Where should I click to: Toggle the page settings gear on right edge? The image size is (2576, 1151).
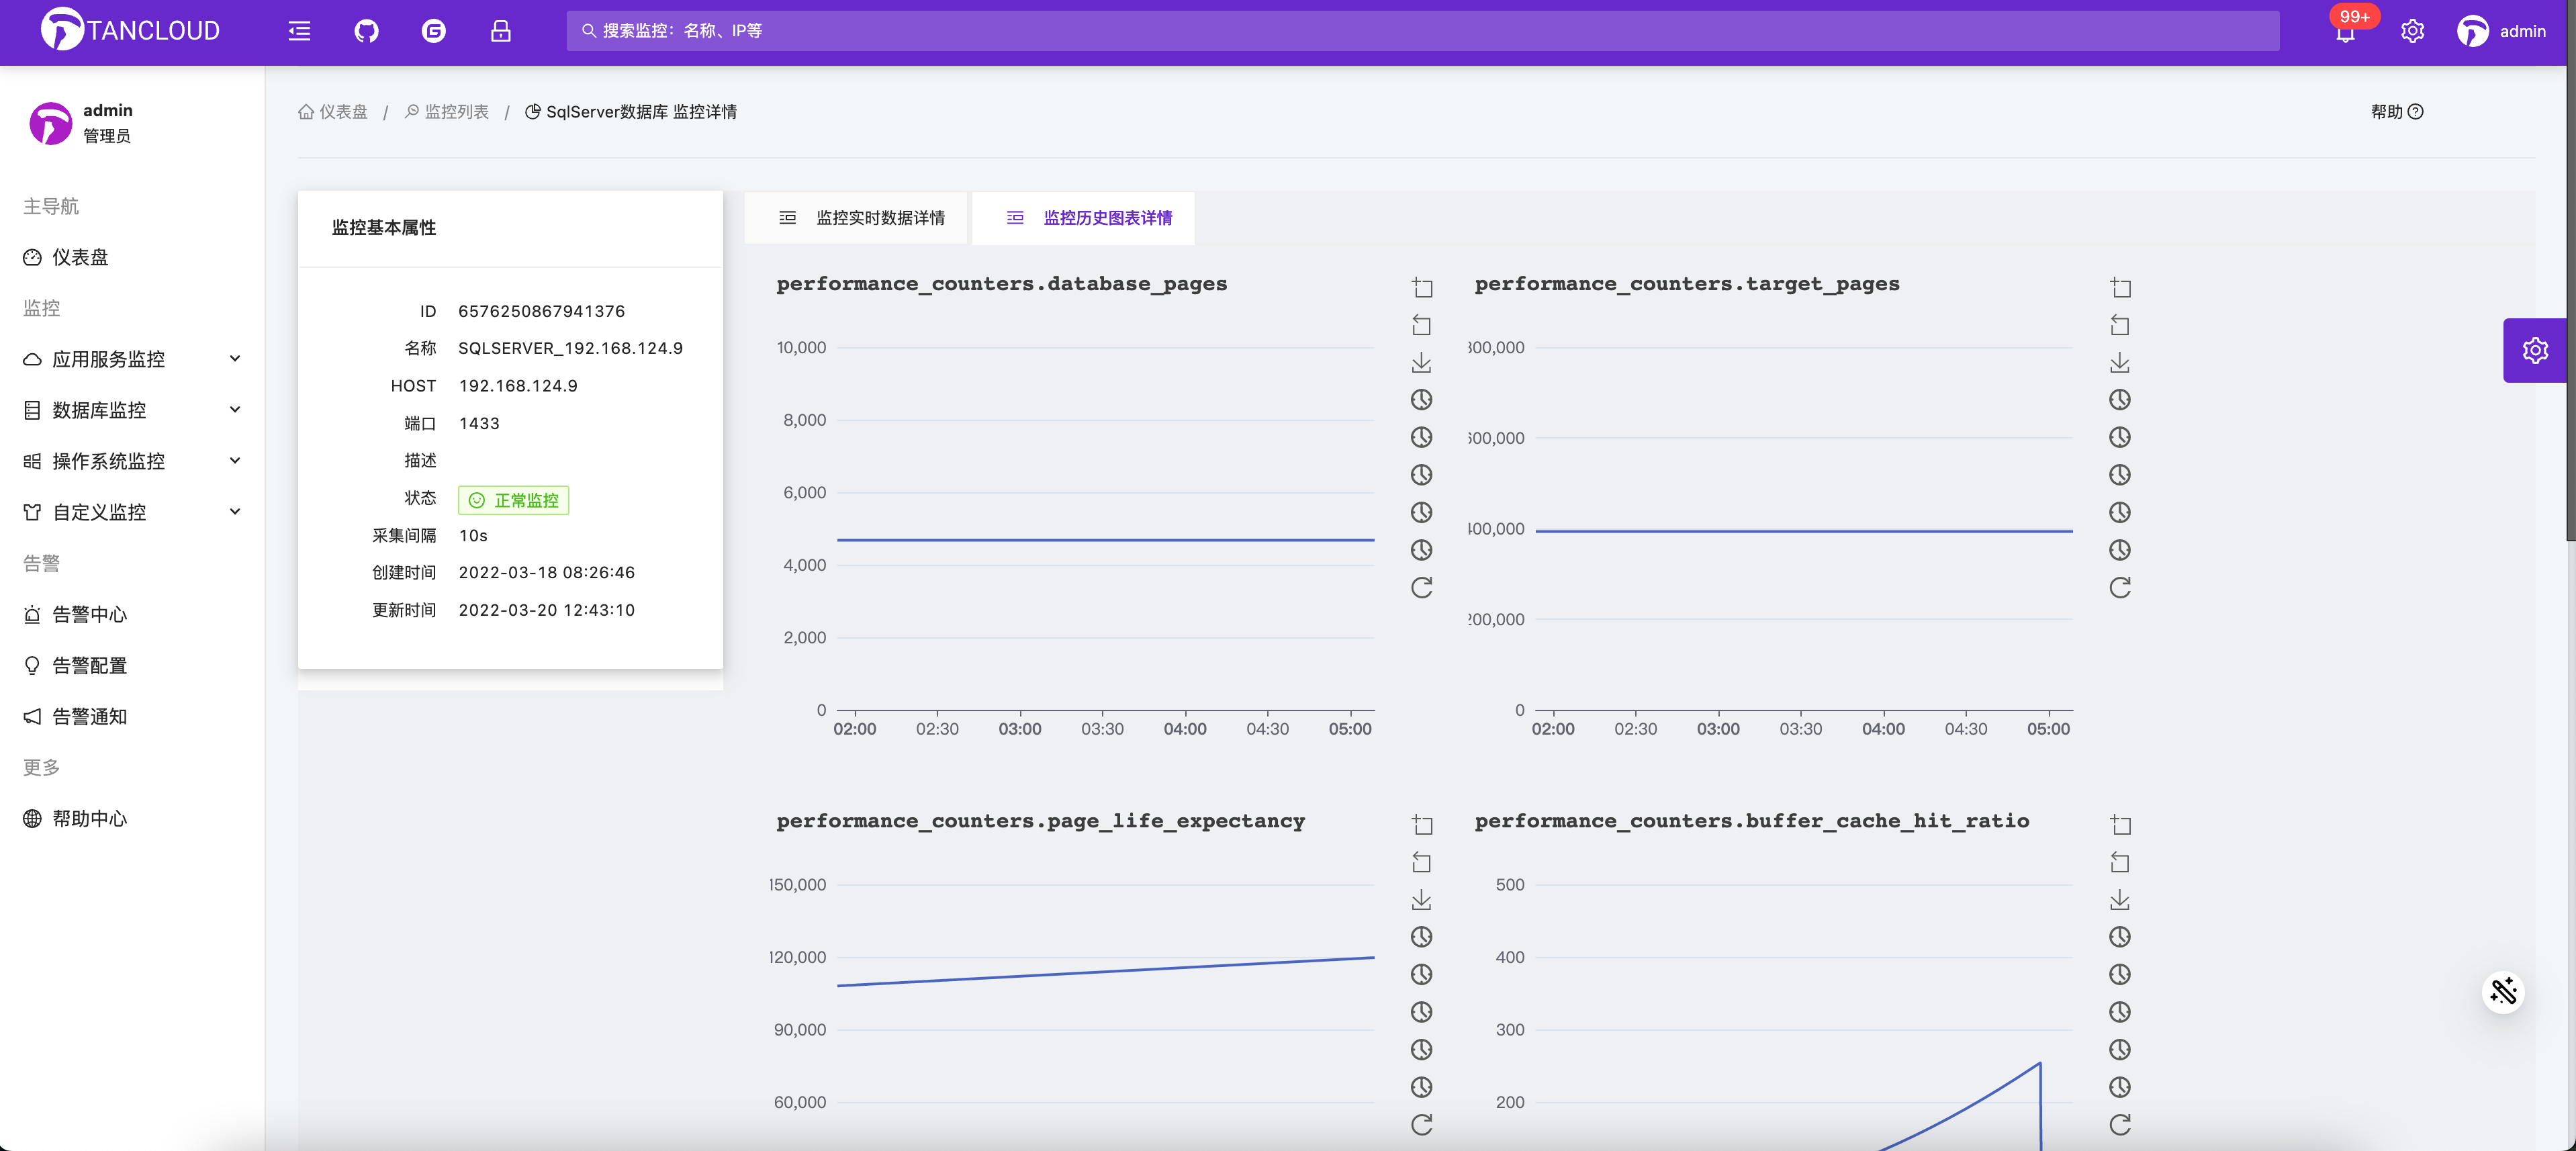pos(2535,350)
